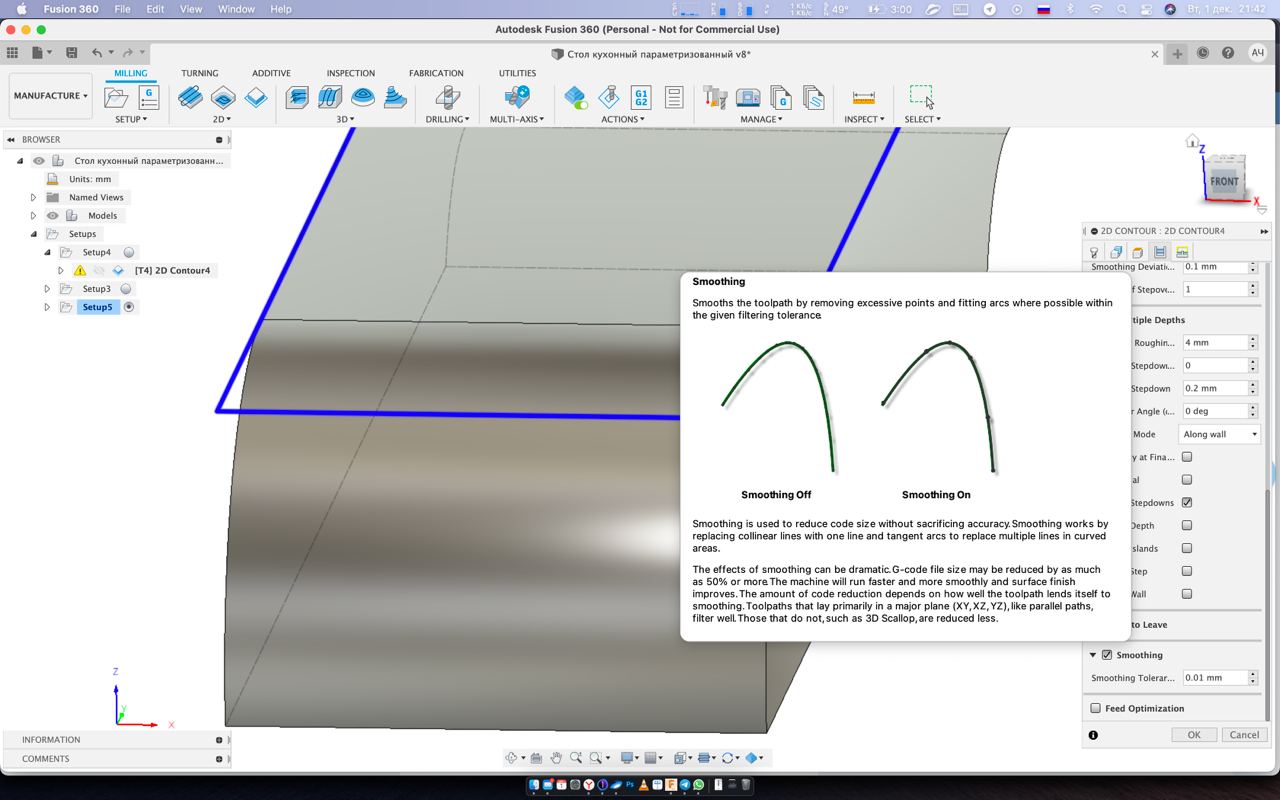The image size is (1280, 800).
Task: Toggle the Wall checkbox
Action: point(1187,594)
